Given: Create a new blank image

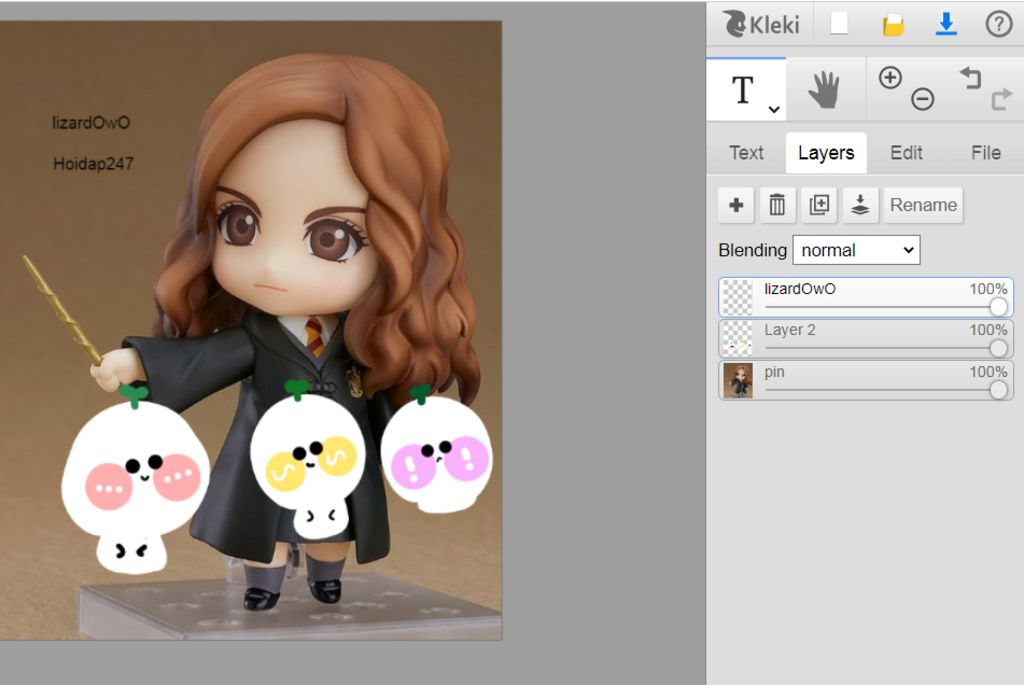Looking at the screenshot, I should point(839,24).
